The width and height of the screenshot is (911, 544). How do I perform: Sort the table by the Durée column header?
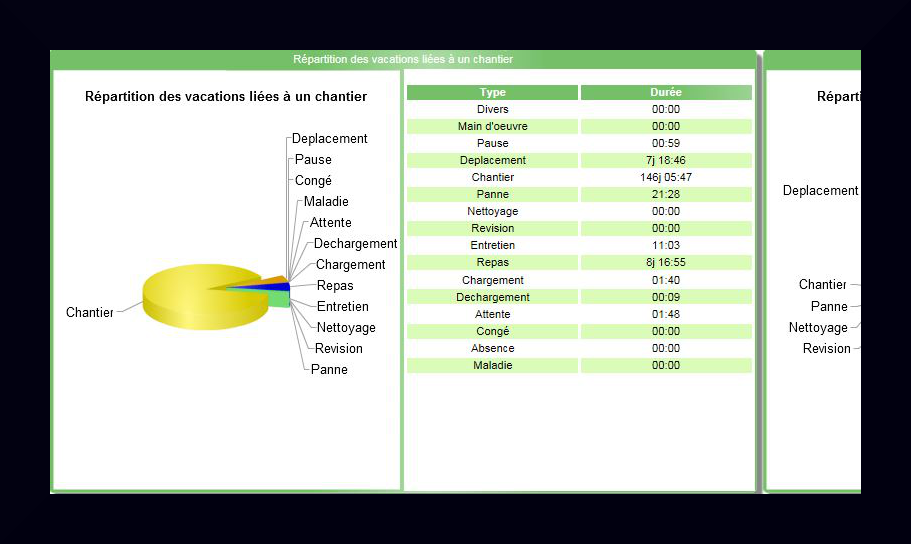coord(665,92)
